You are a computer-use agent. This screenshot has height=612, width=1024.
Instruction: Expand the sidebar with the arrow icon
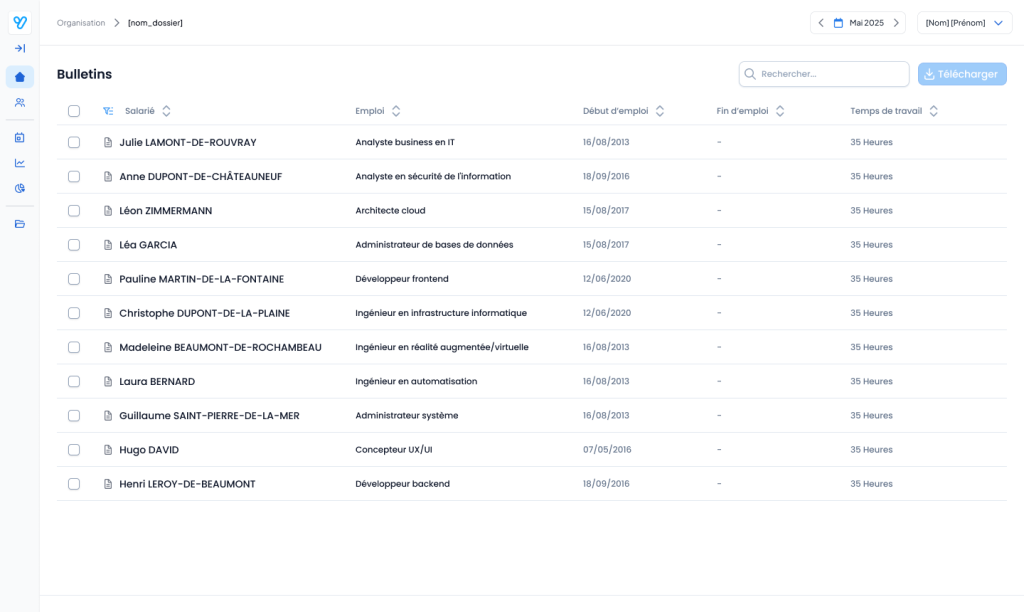click(x=19, y=48)
